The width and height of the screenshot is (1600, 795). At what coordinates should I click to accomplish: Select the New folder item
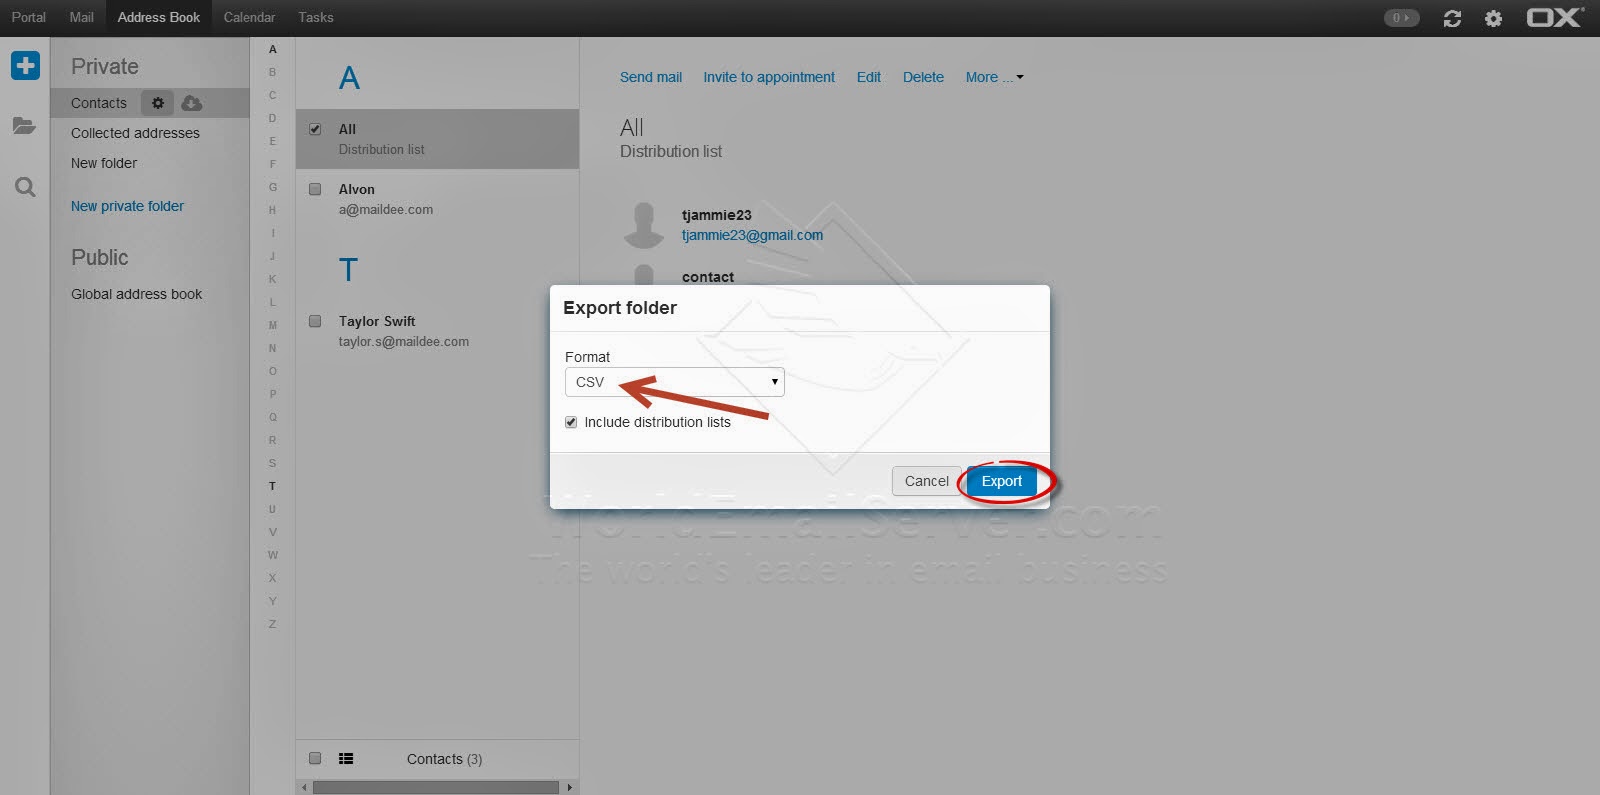(104, 163)
